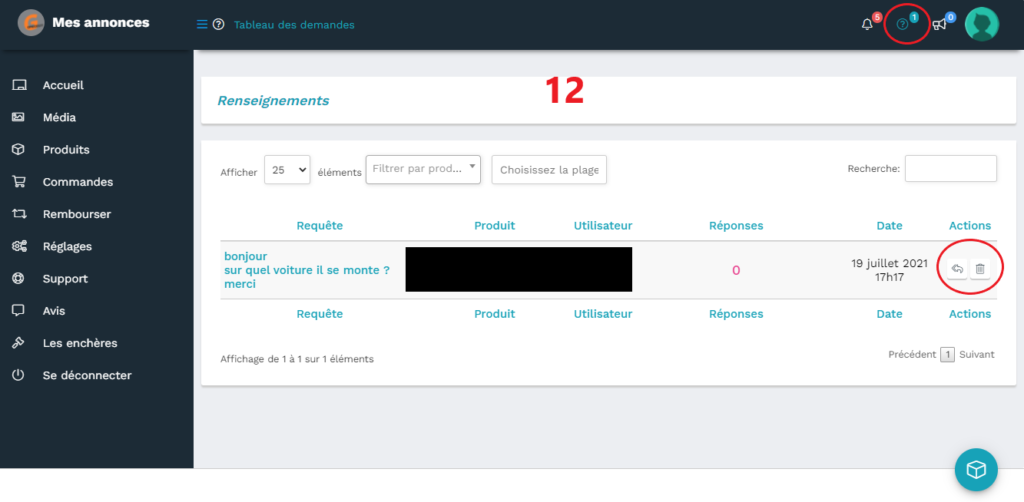Click the Réglages gears icon
This screenshot has width=1024, height=502.
pos(19,246)
